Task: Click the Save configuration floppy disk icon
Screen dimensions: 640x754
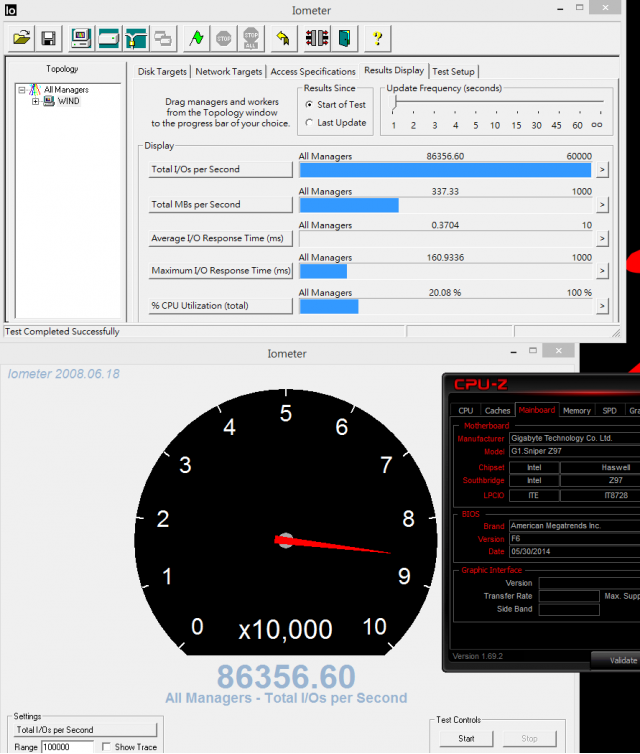Action: pyautogui.click(x=48, y=39)
